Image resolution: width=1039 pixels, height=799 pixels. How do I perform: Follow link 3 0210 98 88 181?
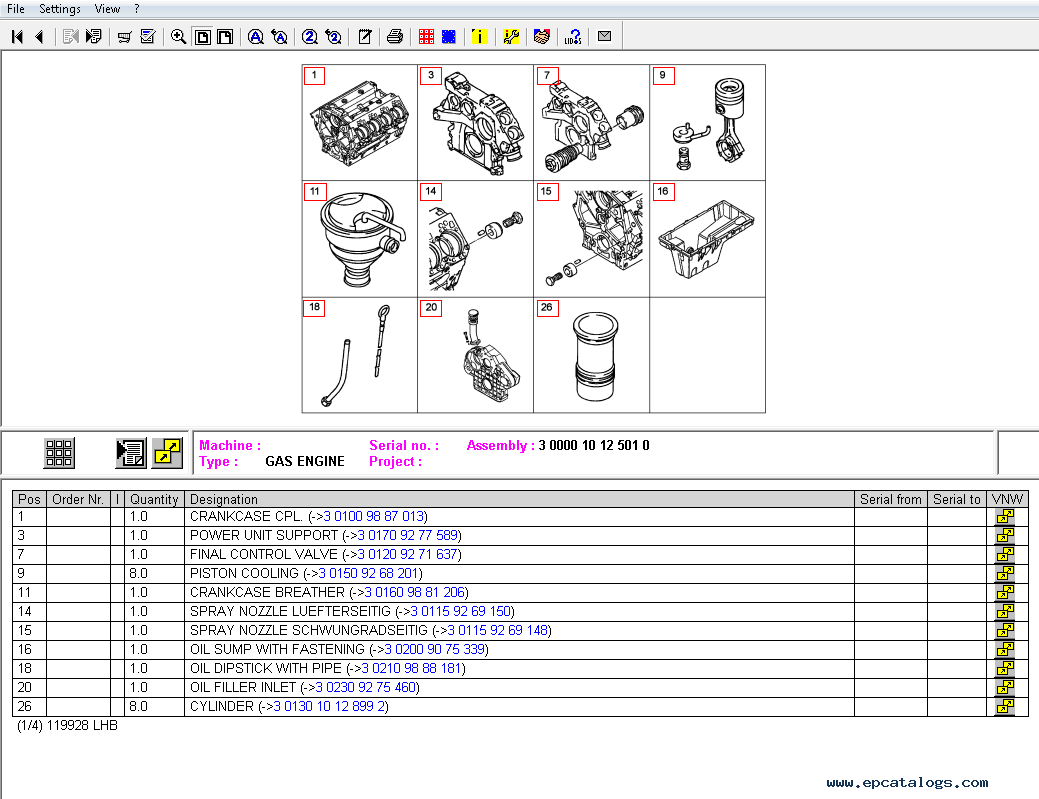pos(411,668)
